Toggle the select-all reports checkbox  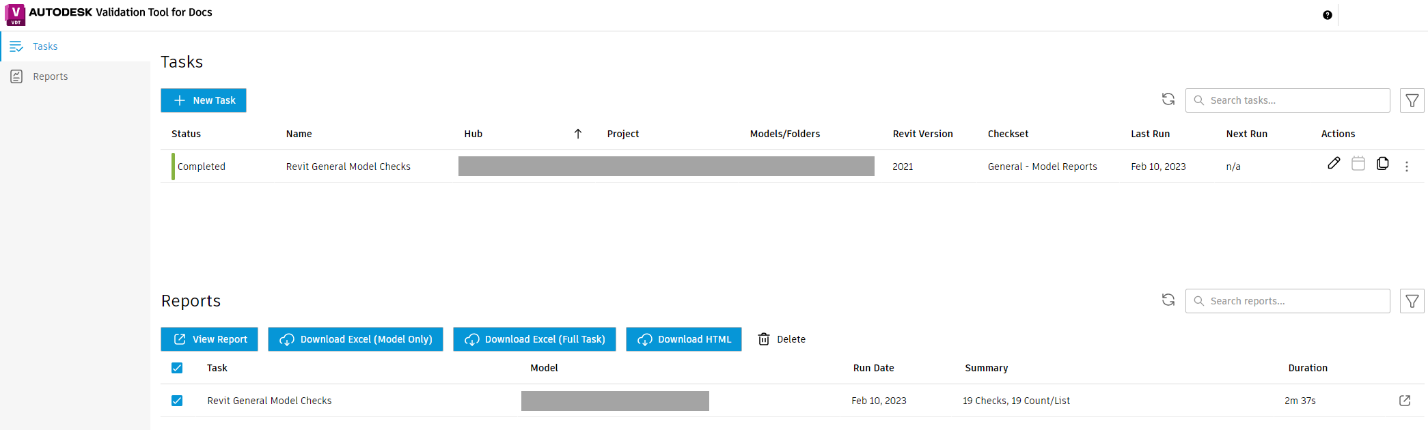coord(177,368)
